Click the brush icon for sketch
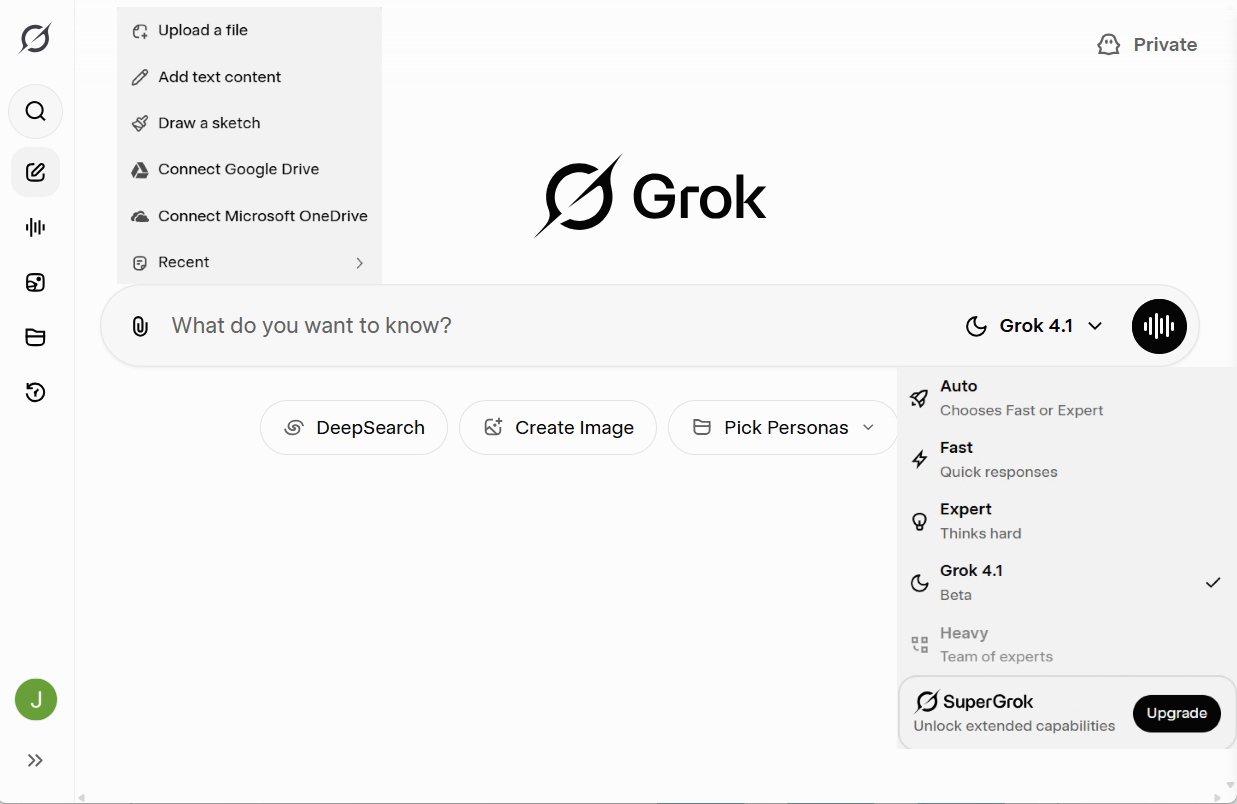Image resolution: width=1237 pixels, height=804 pixels. [140, 124]
